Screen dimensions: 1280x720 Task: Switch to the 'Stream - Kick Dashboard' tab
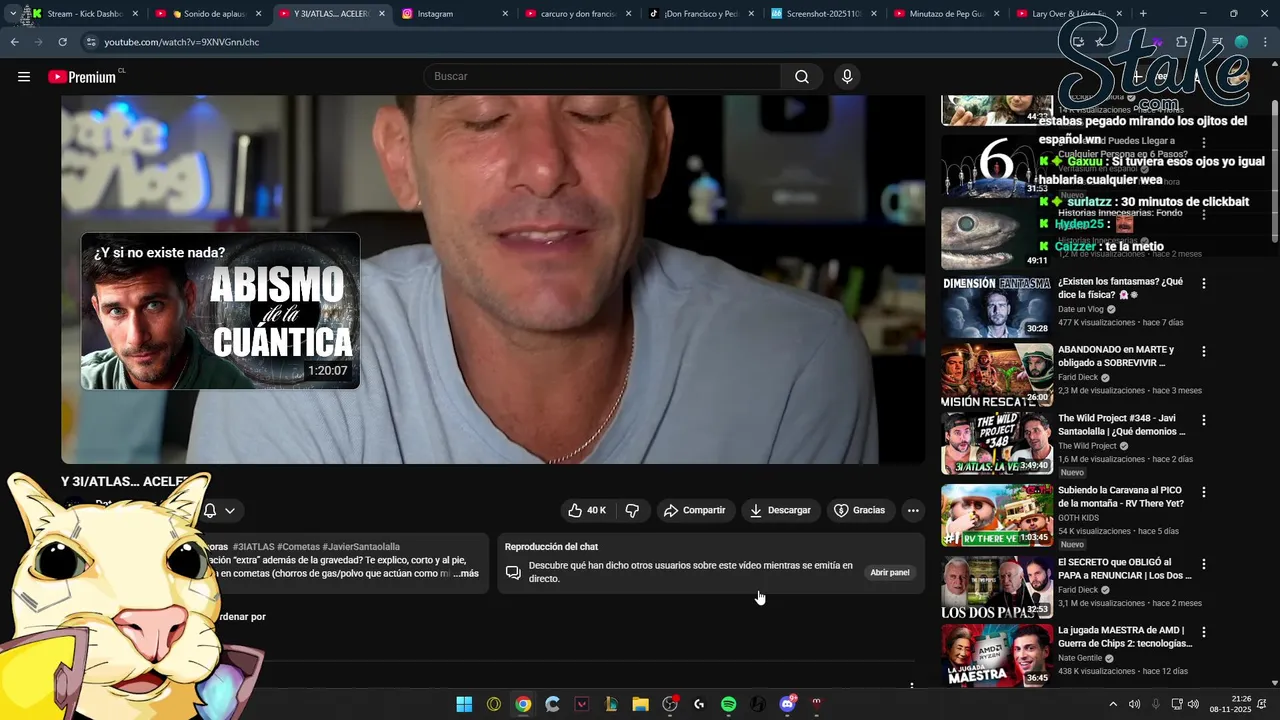84,14
